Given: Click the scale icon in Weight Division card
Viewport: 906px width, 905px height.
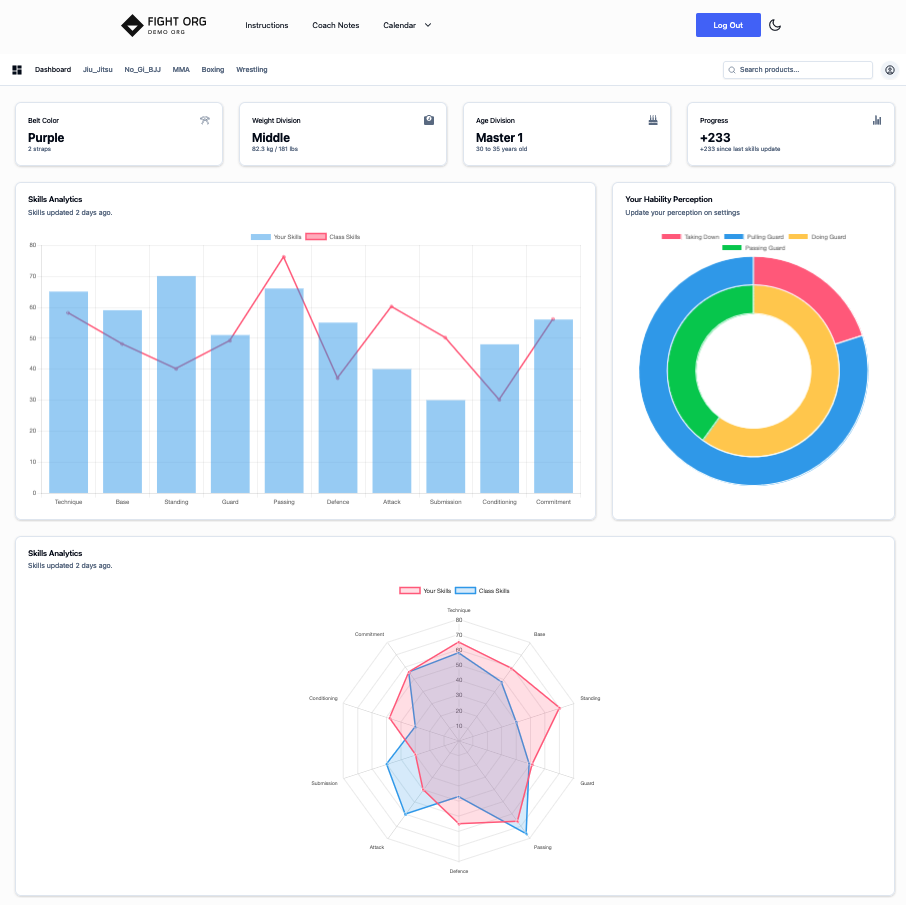Looking at the screenshot, I should (429, 120).
